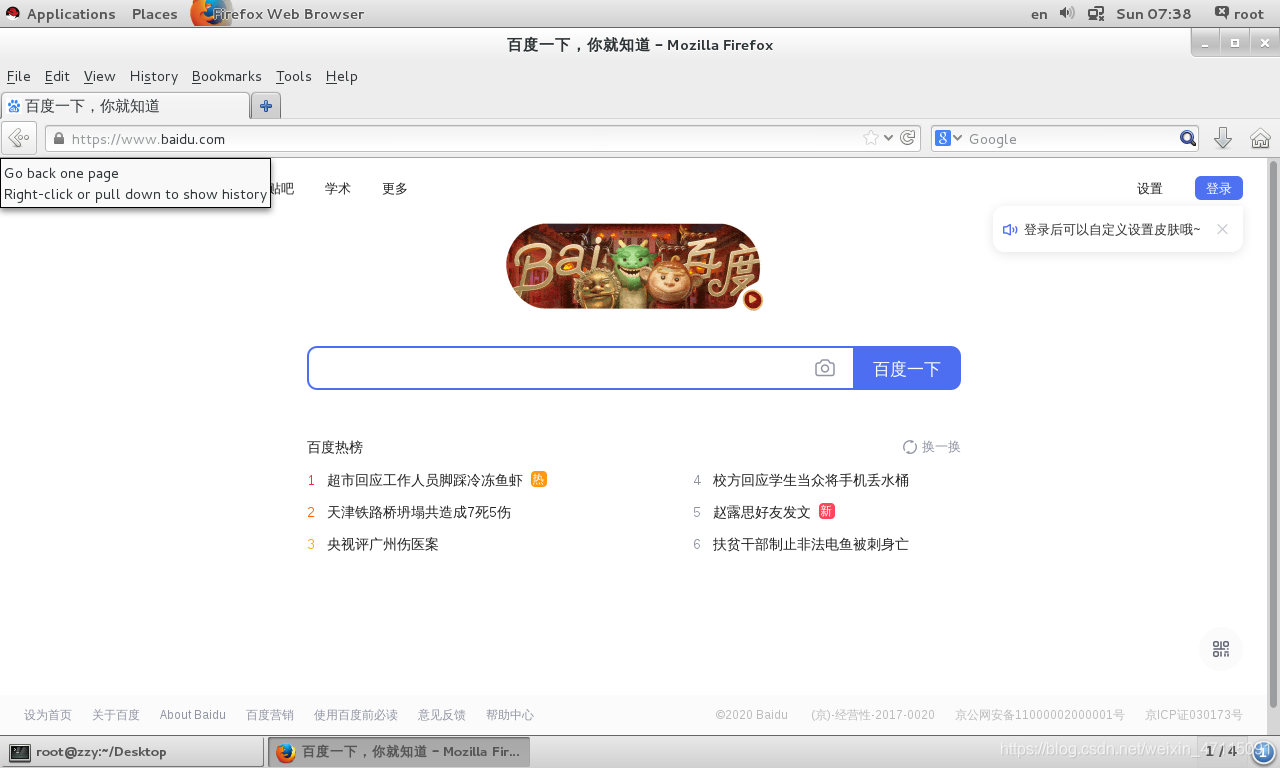Click 设为首页 footer link
Viewport: 1280px width, 768px height.
pos(48,715)
